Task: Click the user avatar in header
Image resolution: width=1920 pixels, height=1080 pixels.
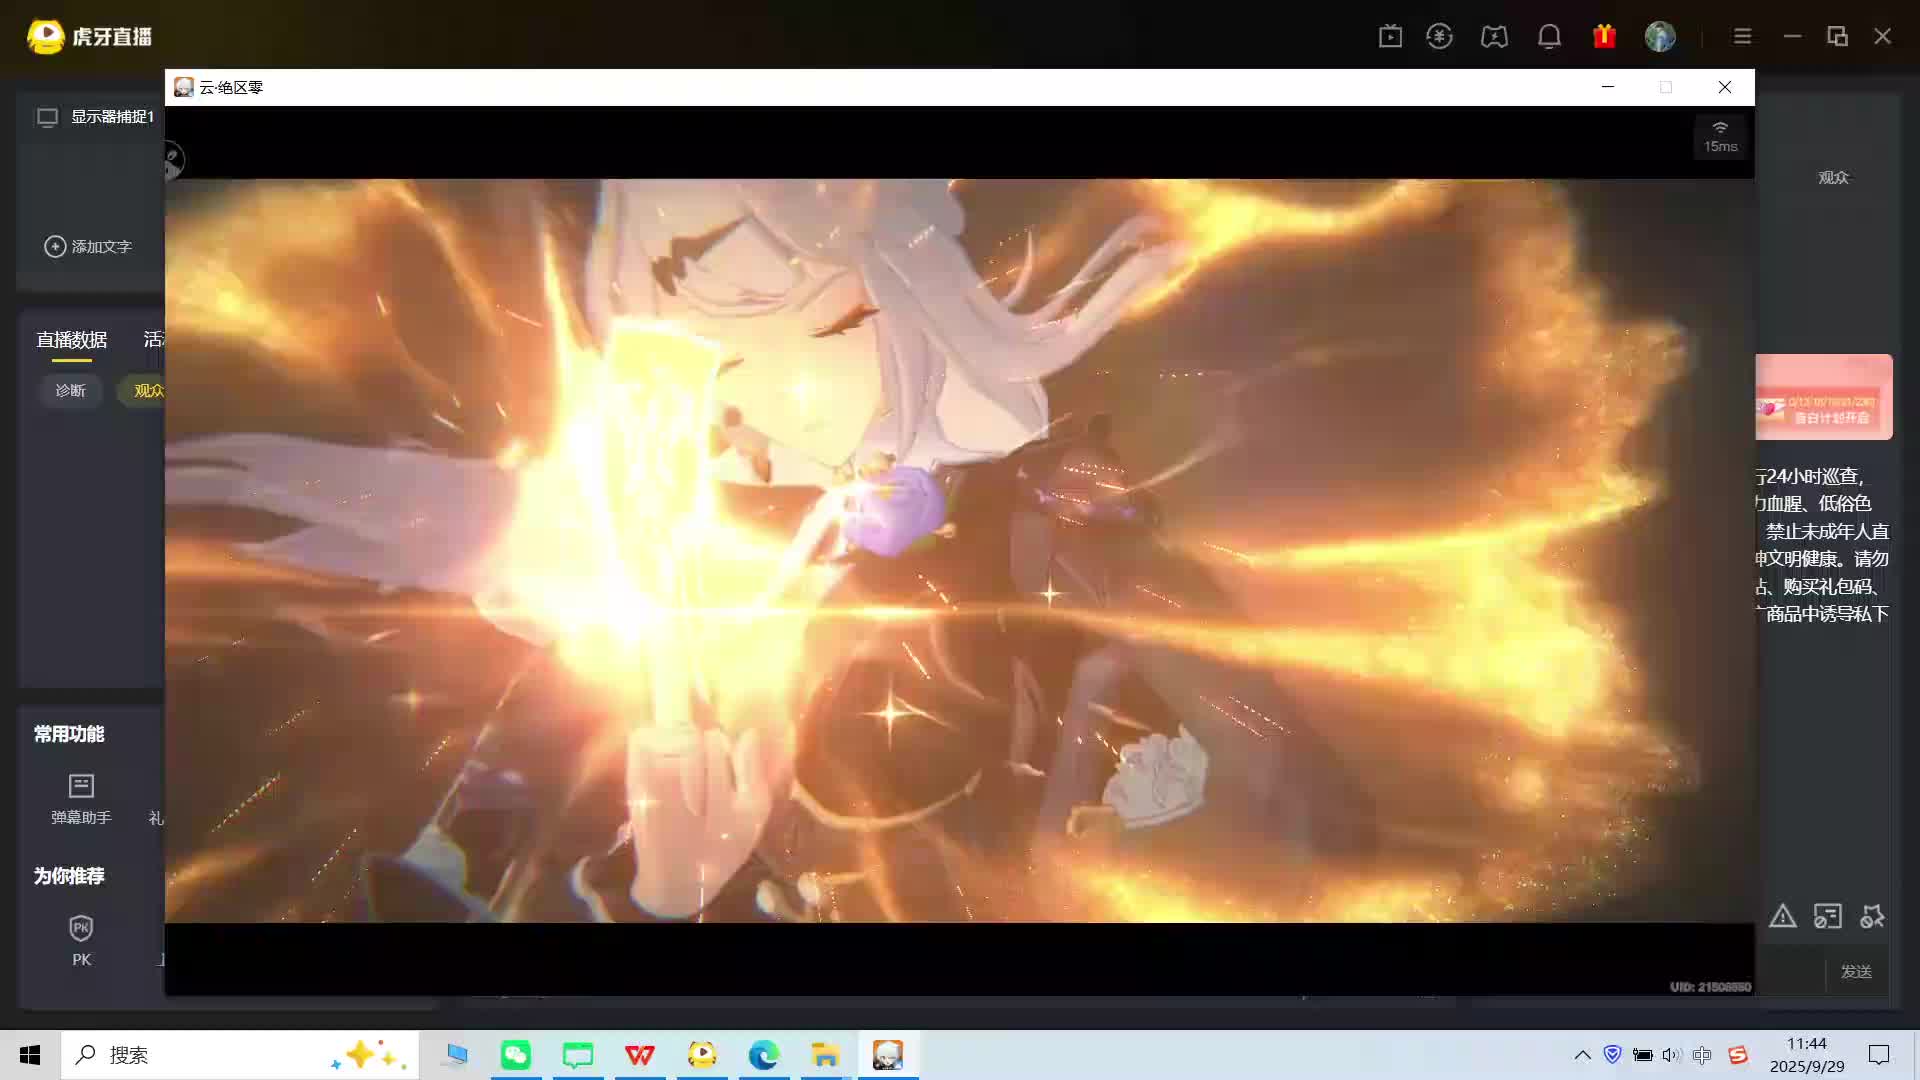Action: [x=1660, y=36]
